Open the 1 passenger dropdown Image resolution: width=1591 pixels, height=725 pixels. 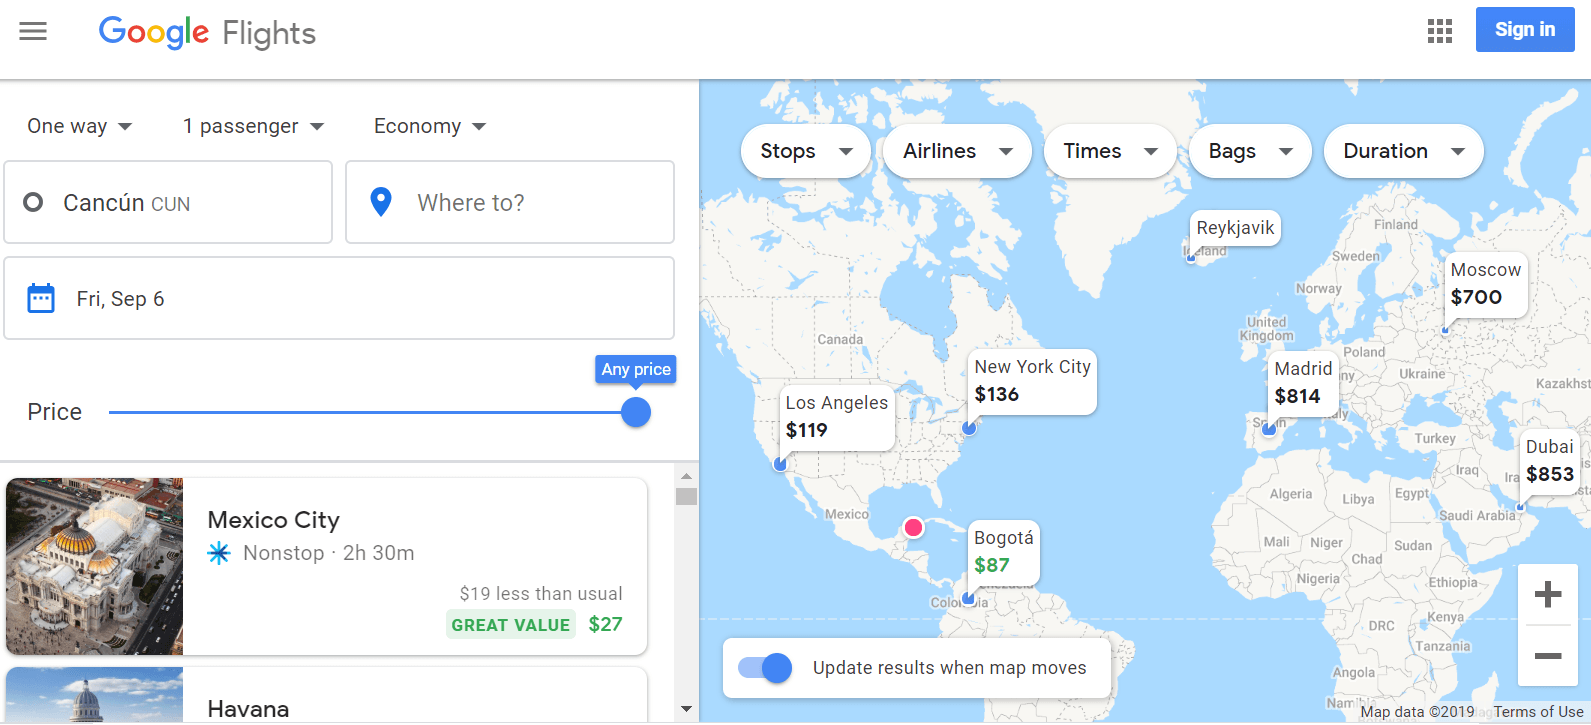(x=253, y=126)
